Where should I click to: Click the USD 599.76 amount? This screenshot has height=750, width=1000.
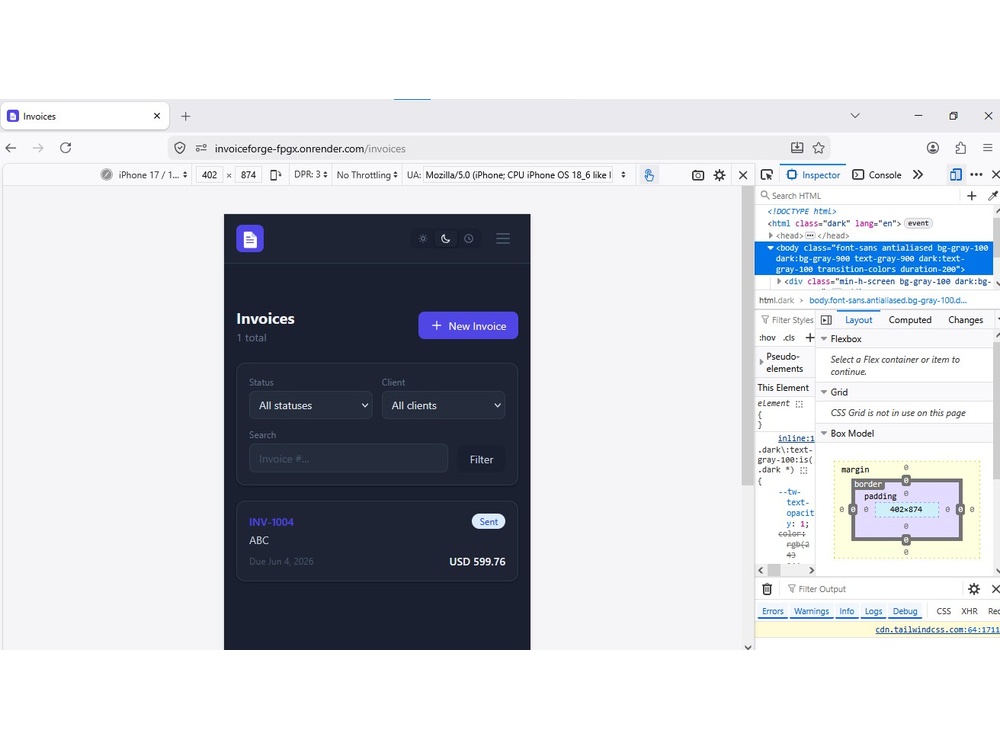(477, 562)
